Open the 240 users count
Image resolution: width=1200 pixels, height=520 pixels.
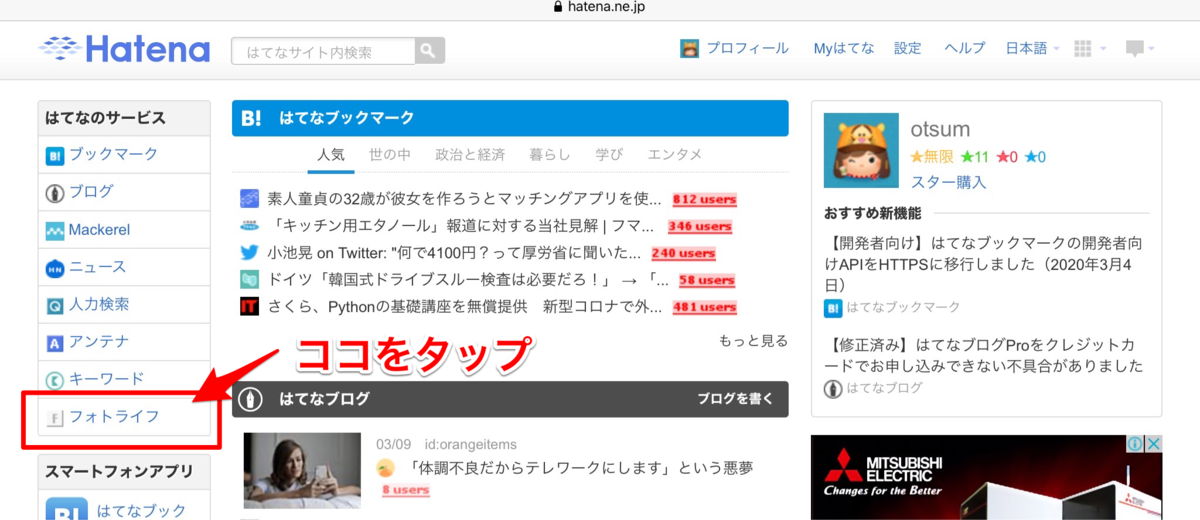[684, 253]
